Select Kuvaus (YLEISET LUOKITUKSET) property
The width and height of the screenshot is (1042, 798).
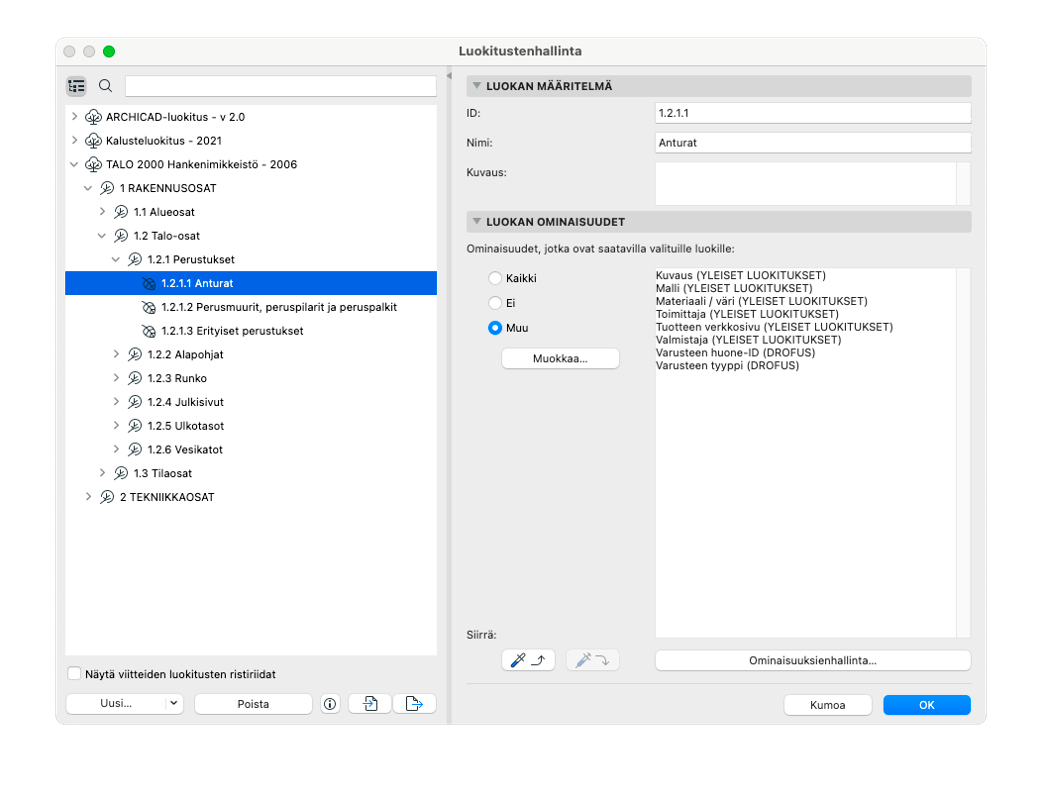click(740, 275)
